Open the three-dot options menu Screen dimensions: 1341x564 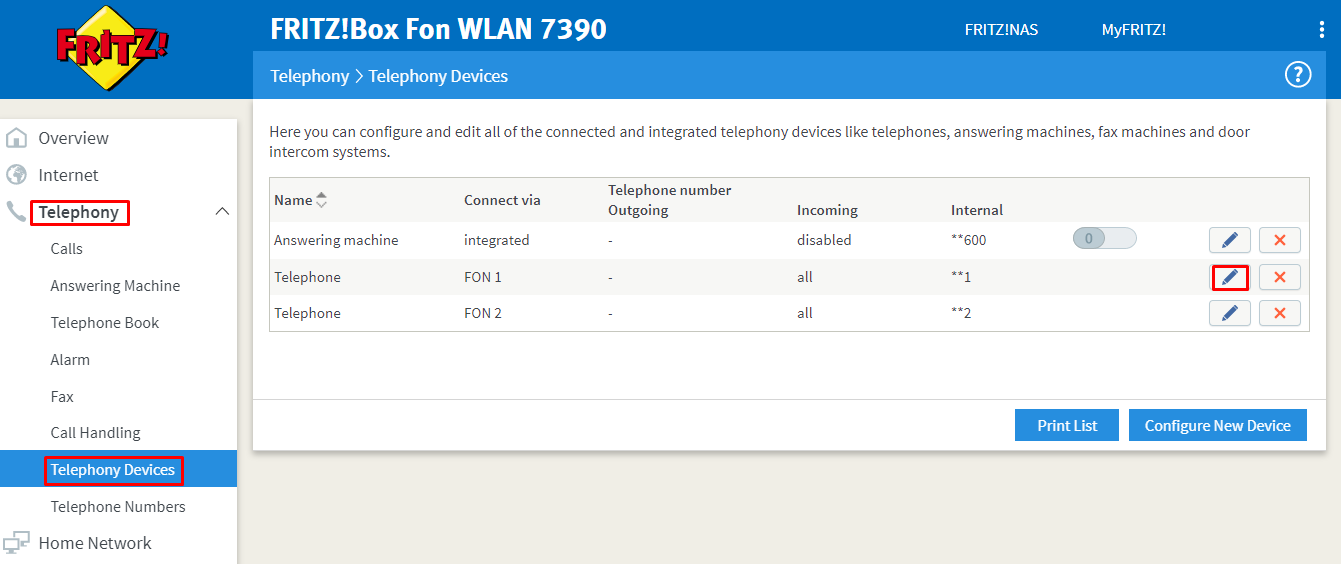point(1321,30)
